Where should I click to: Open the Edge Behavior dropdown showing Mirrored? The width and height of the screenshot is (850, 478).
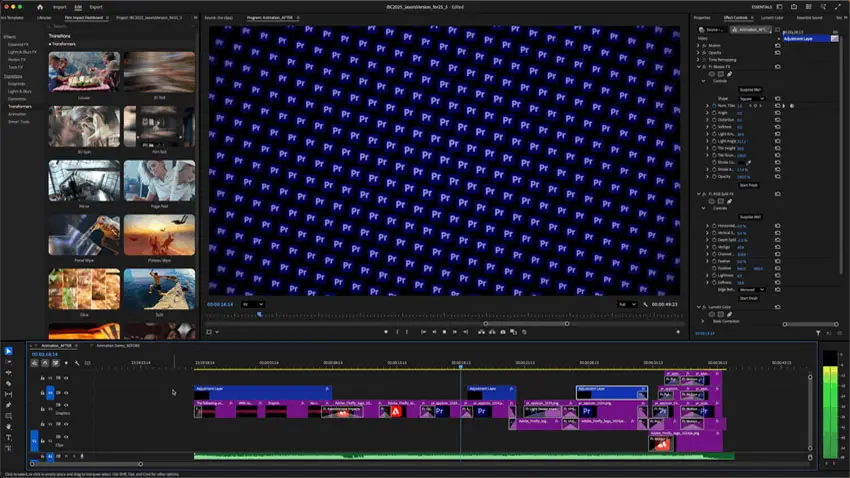click(752, 289)
